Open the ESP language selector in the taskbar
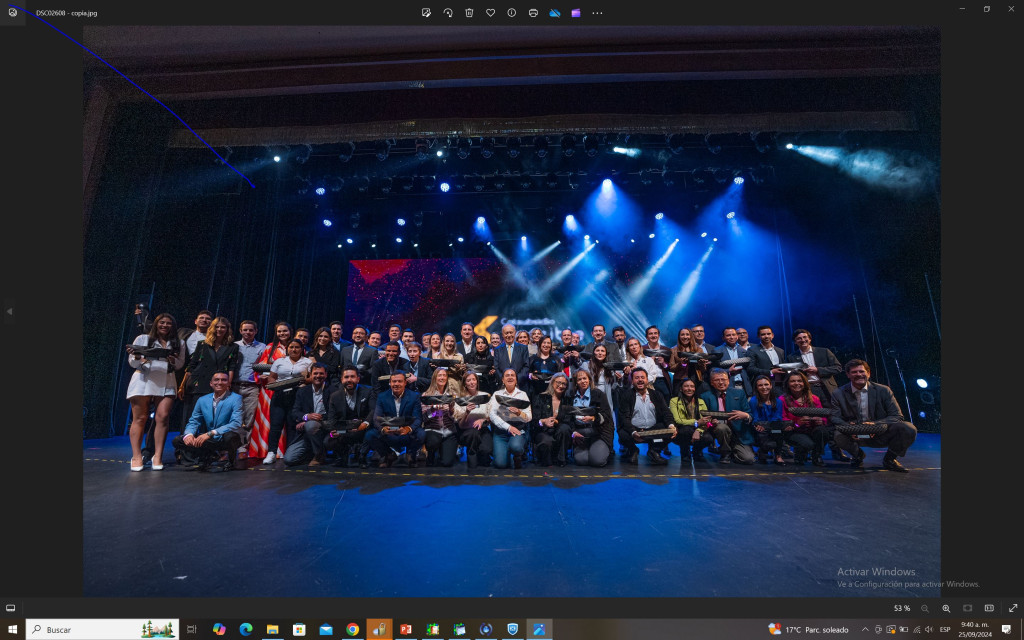The height and width of the screenshot is (640, 1024). pyautogui.click(x=945, y=629)
